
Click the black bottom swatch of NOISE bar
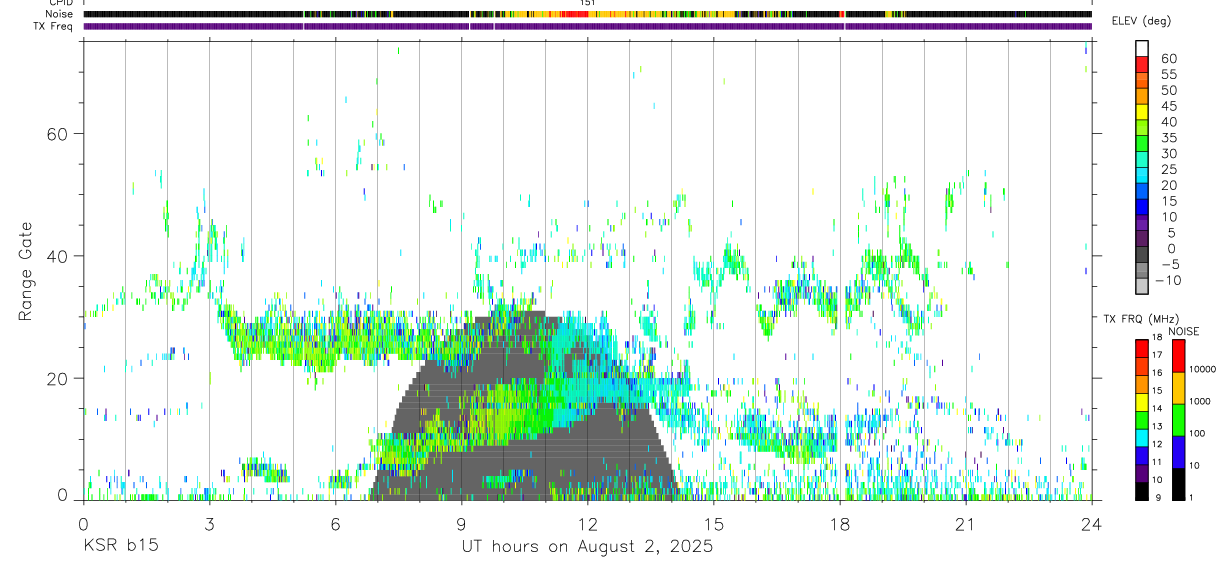click(1178, 483)
